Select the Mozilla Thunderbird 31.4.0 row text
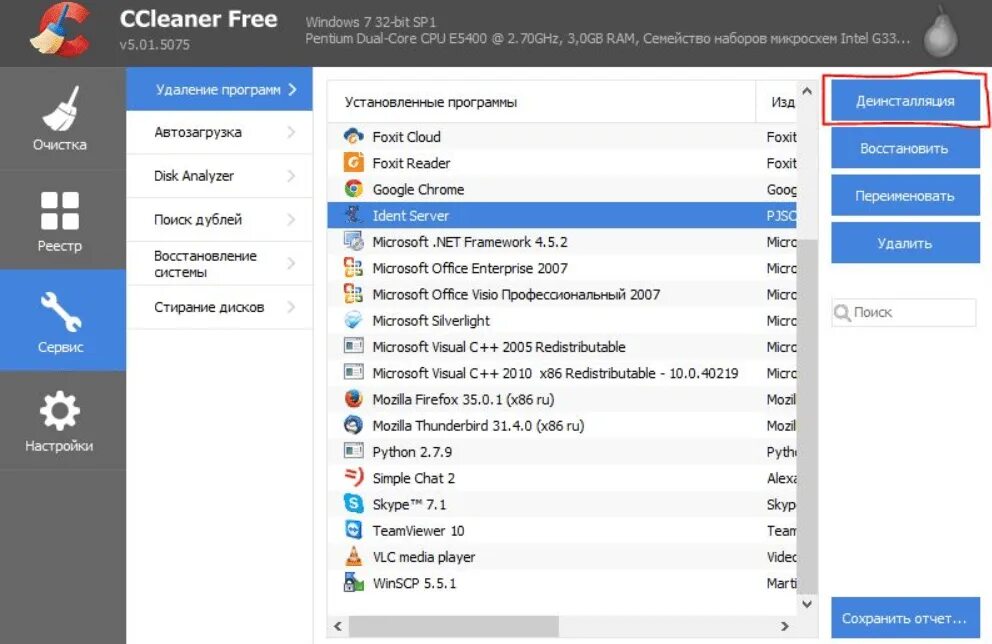The width and height of the screenshot is (992, 644). coord(478,426)
